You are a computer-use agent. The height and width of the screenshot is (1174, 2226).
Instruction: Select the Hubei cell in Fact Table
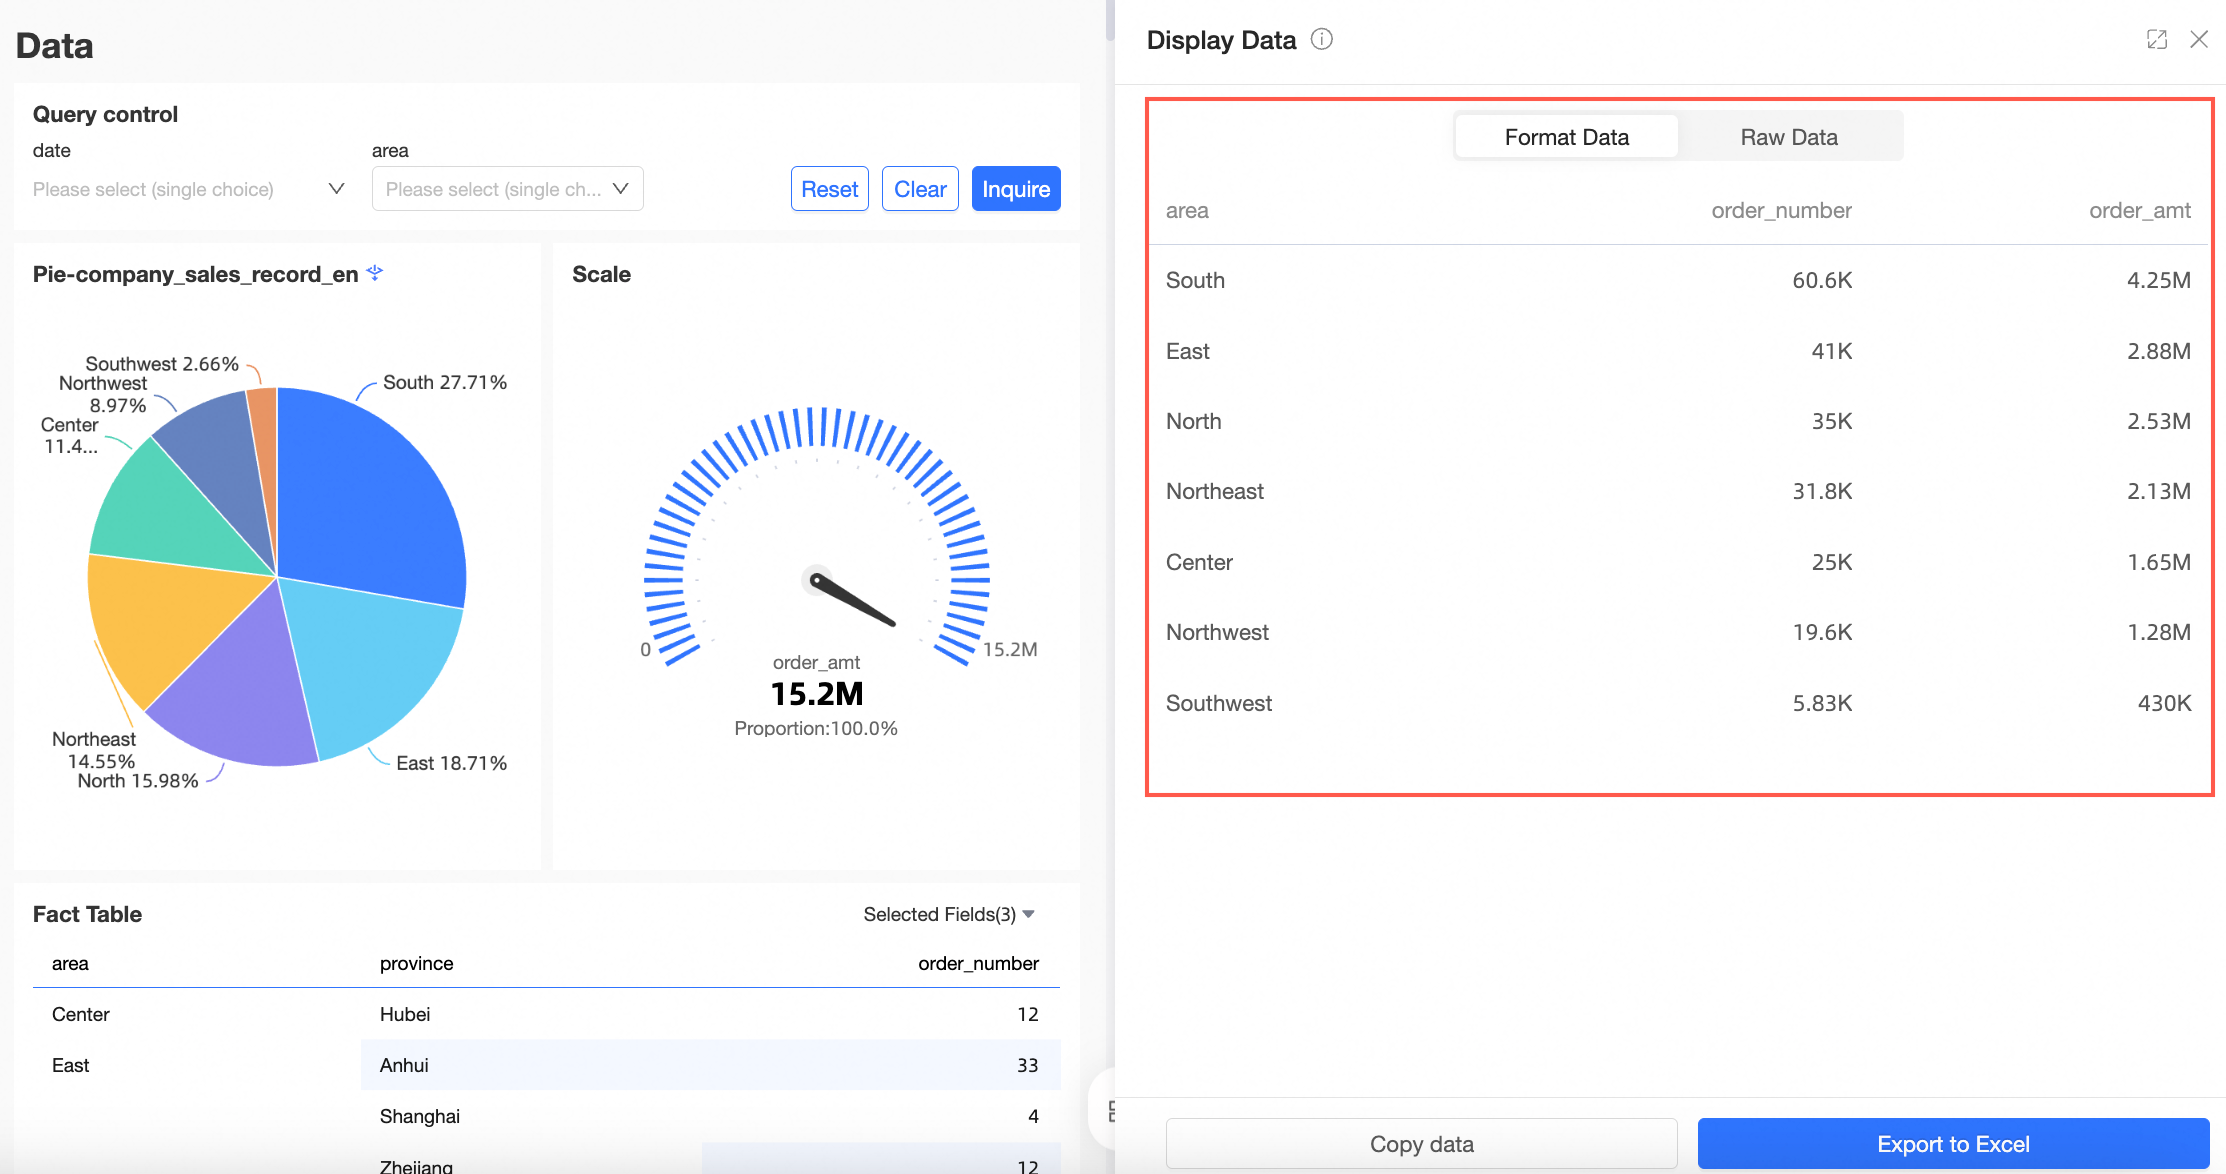(x=405, y=1014)
